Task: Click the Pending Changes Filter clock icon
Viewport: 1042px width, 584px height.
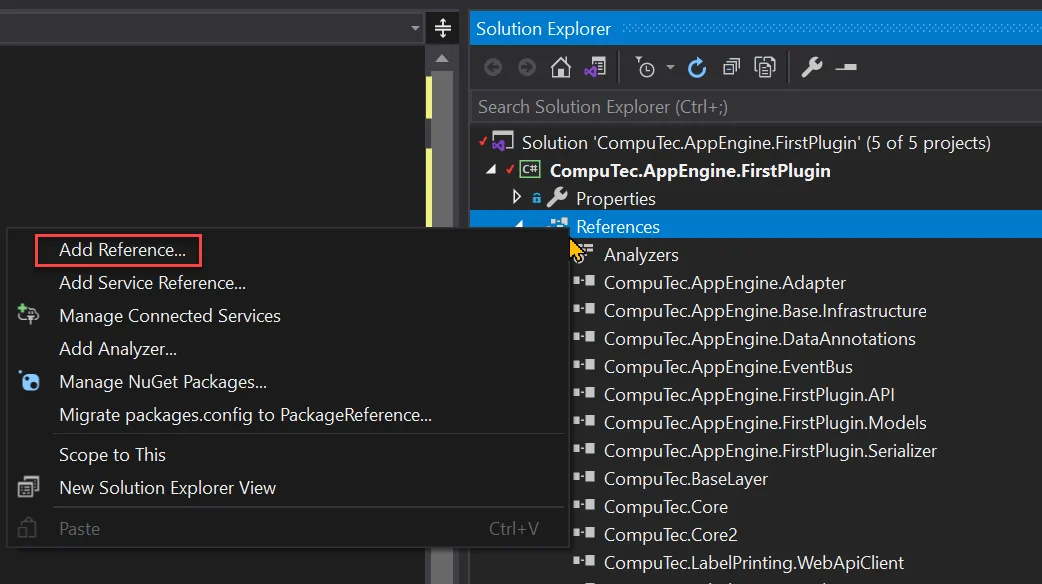Action: pyautogui.click(x=646, y=68)
